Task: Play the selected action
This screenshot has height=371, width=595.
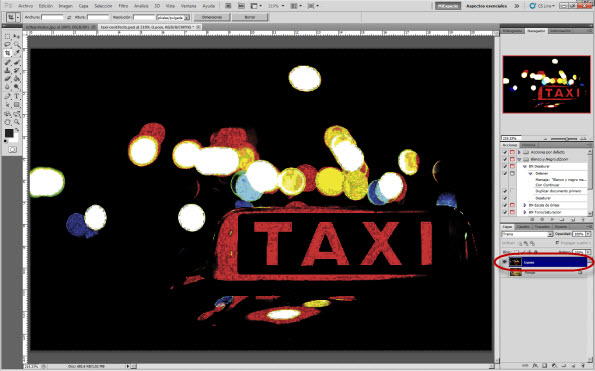Action: (552, 220)
